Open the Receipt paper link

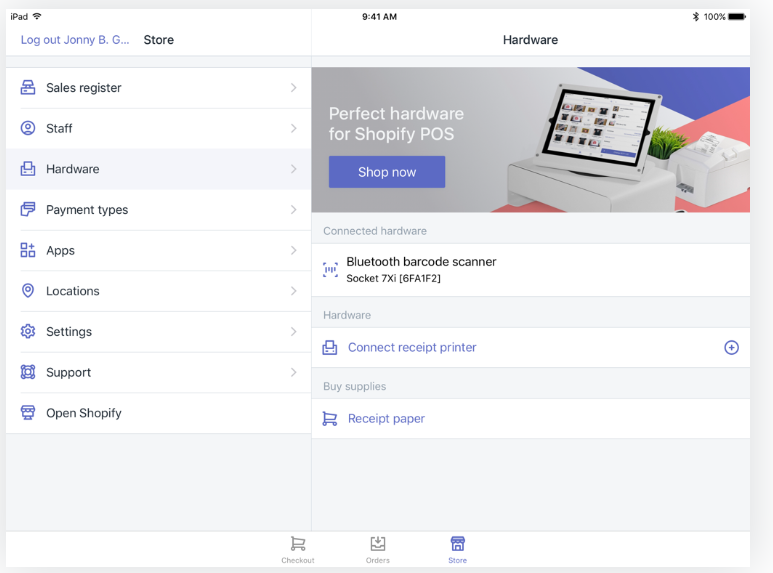[386, 419]
